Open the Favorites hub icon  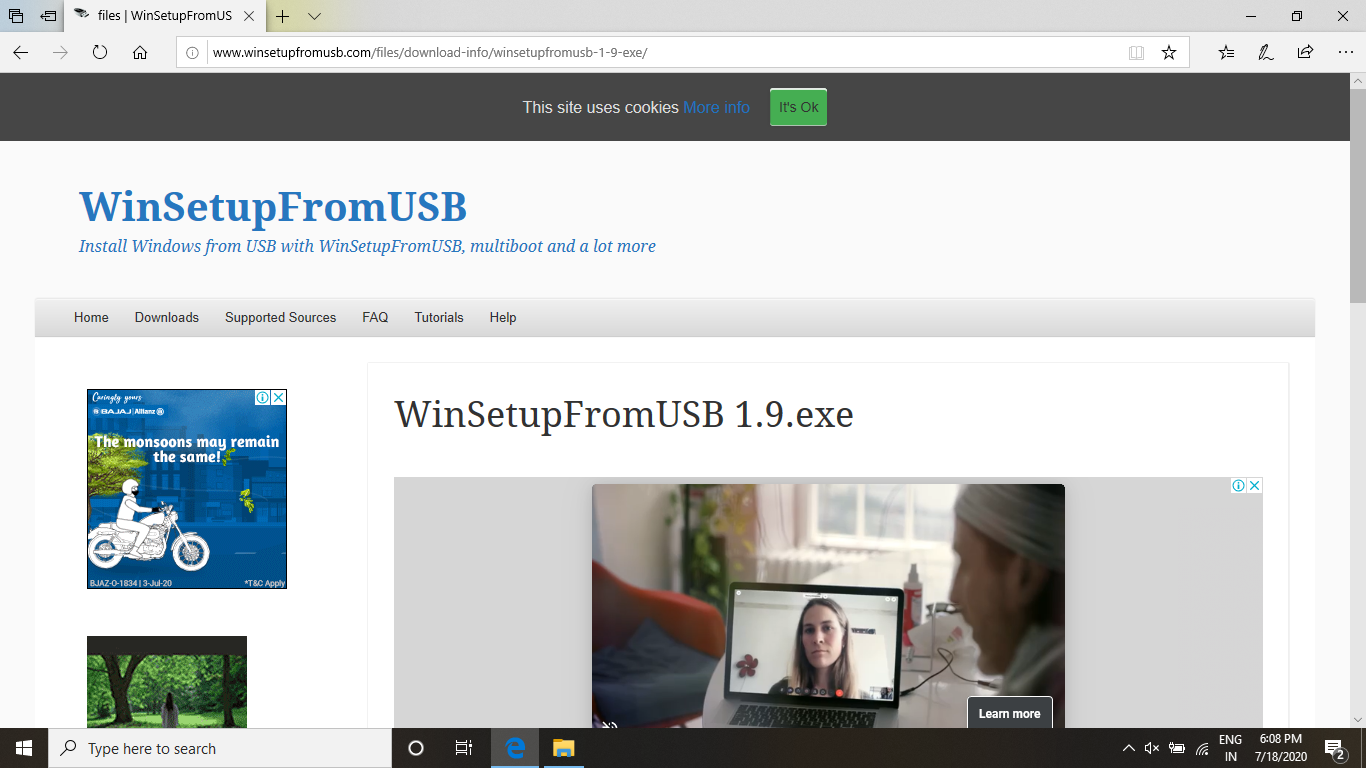tap(1227, 52)
